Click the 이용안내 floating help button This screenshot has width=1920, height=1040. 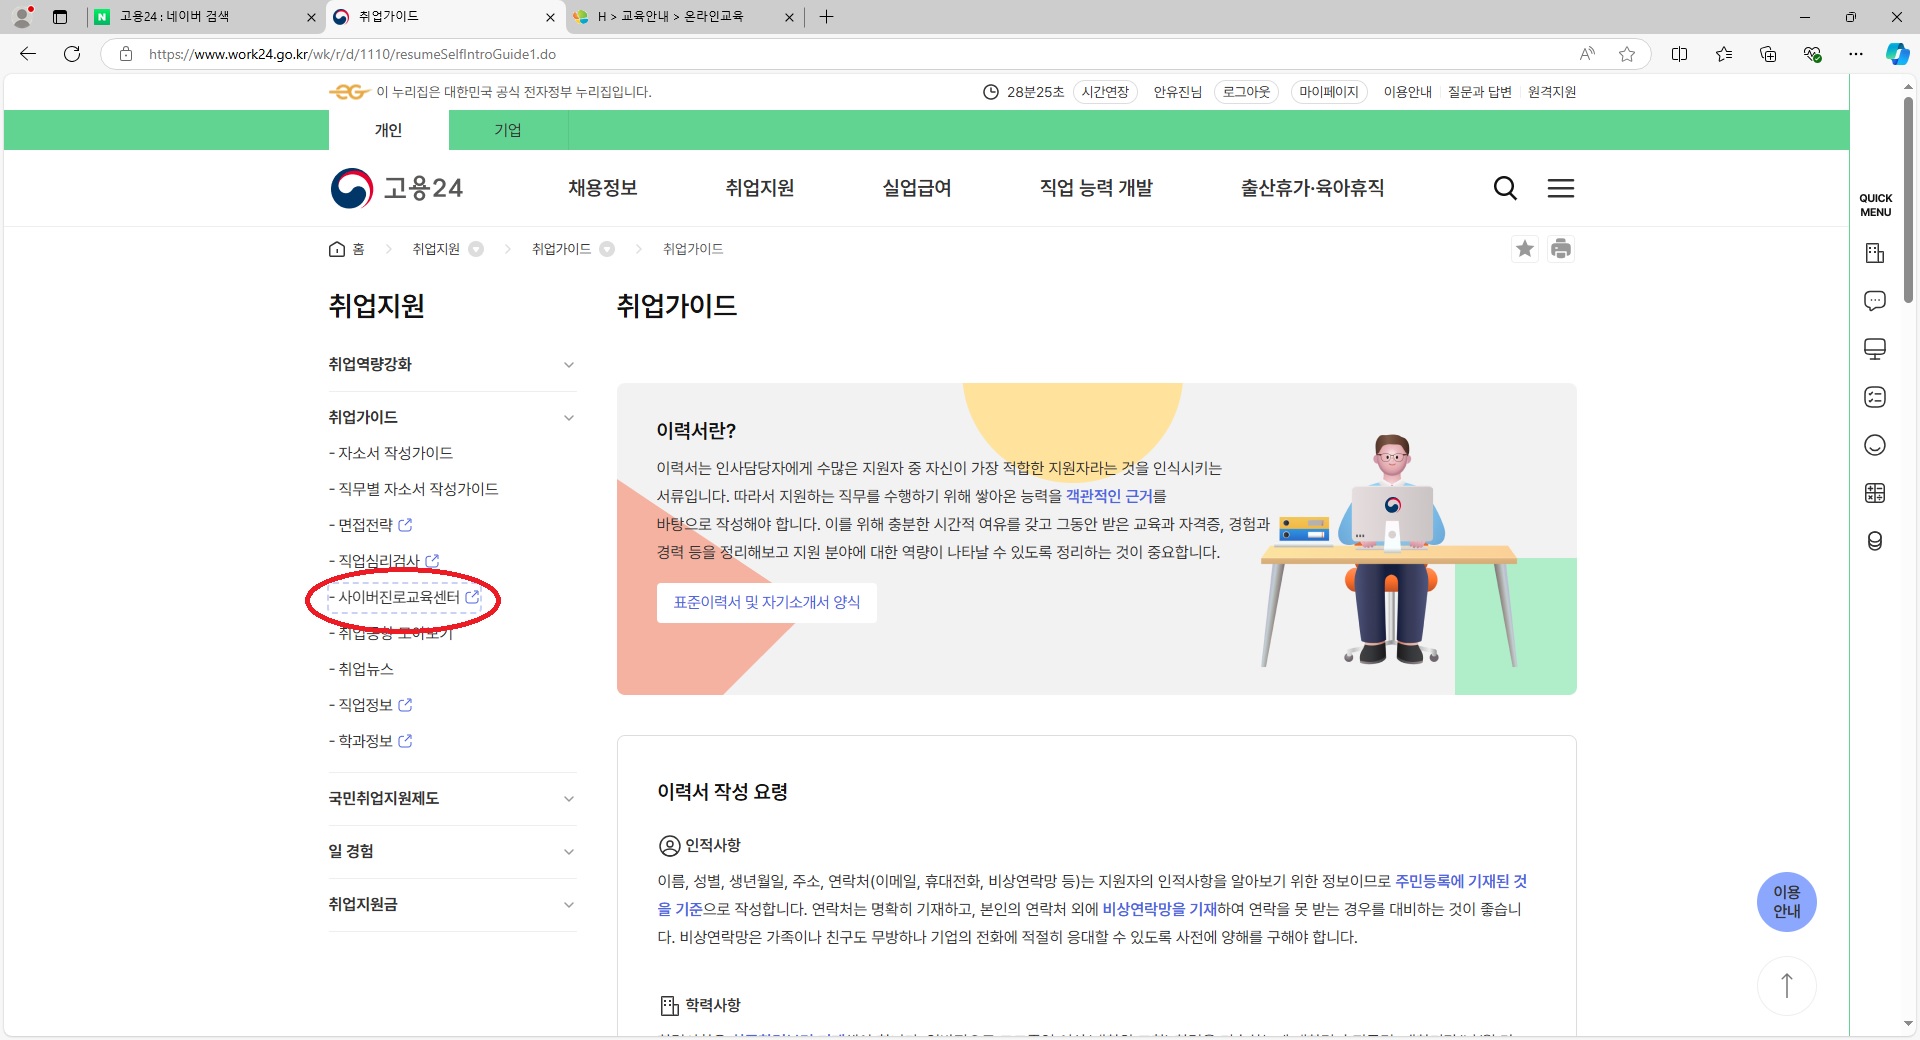click(x=1786, y=902)
